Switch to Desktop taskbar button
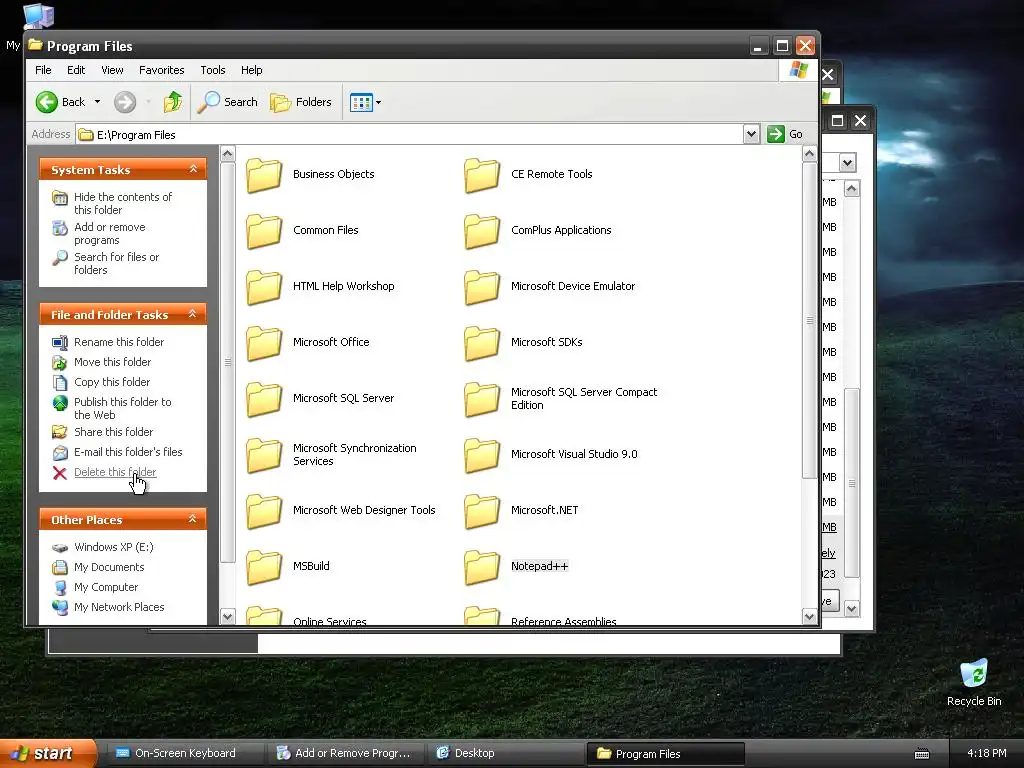The height and width of the screenshot is (768, 1024). (x=505, y=754)
